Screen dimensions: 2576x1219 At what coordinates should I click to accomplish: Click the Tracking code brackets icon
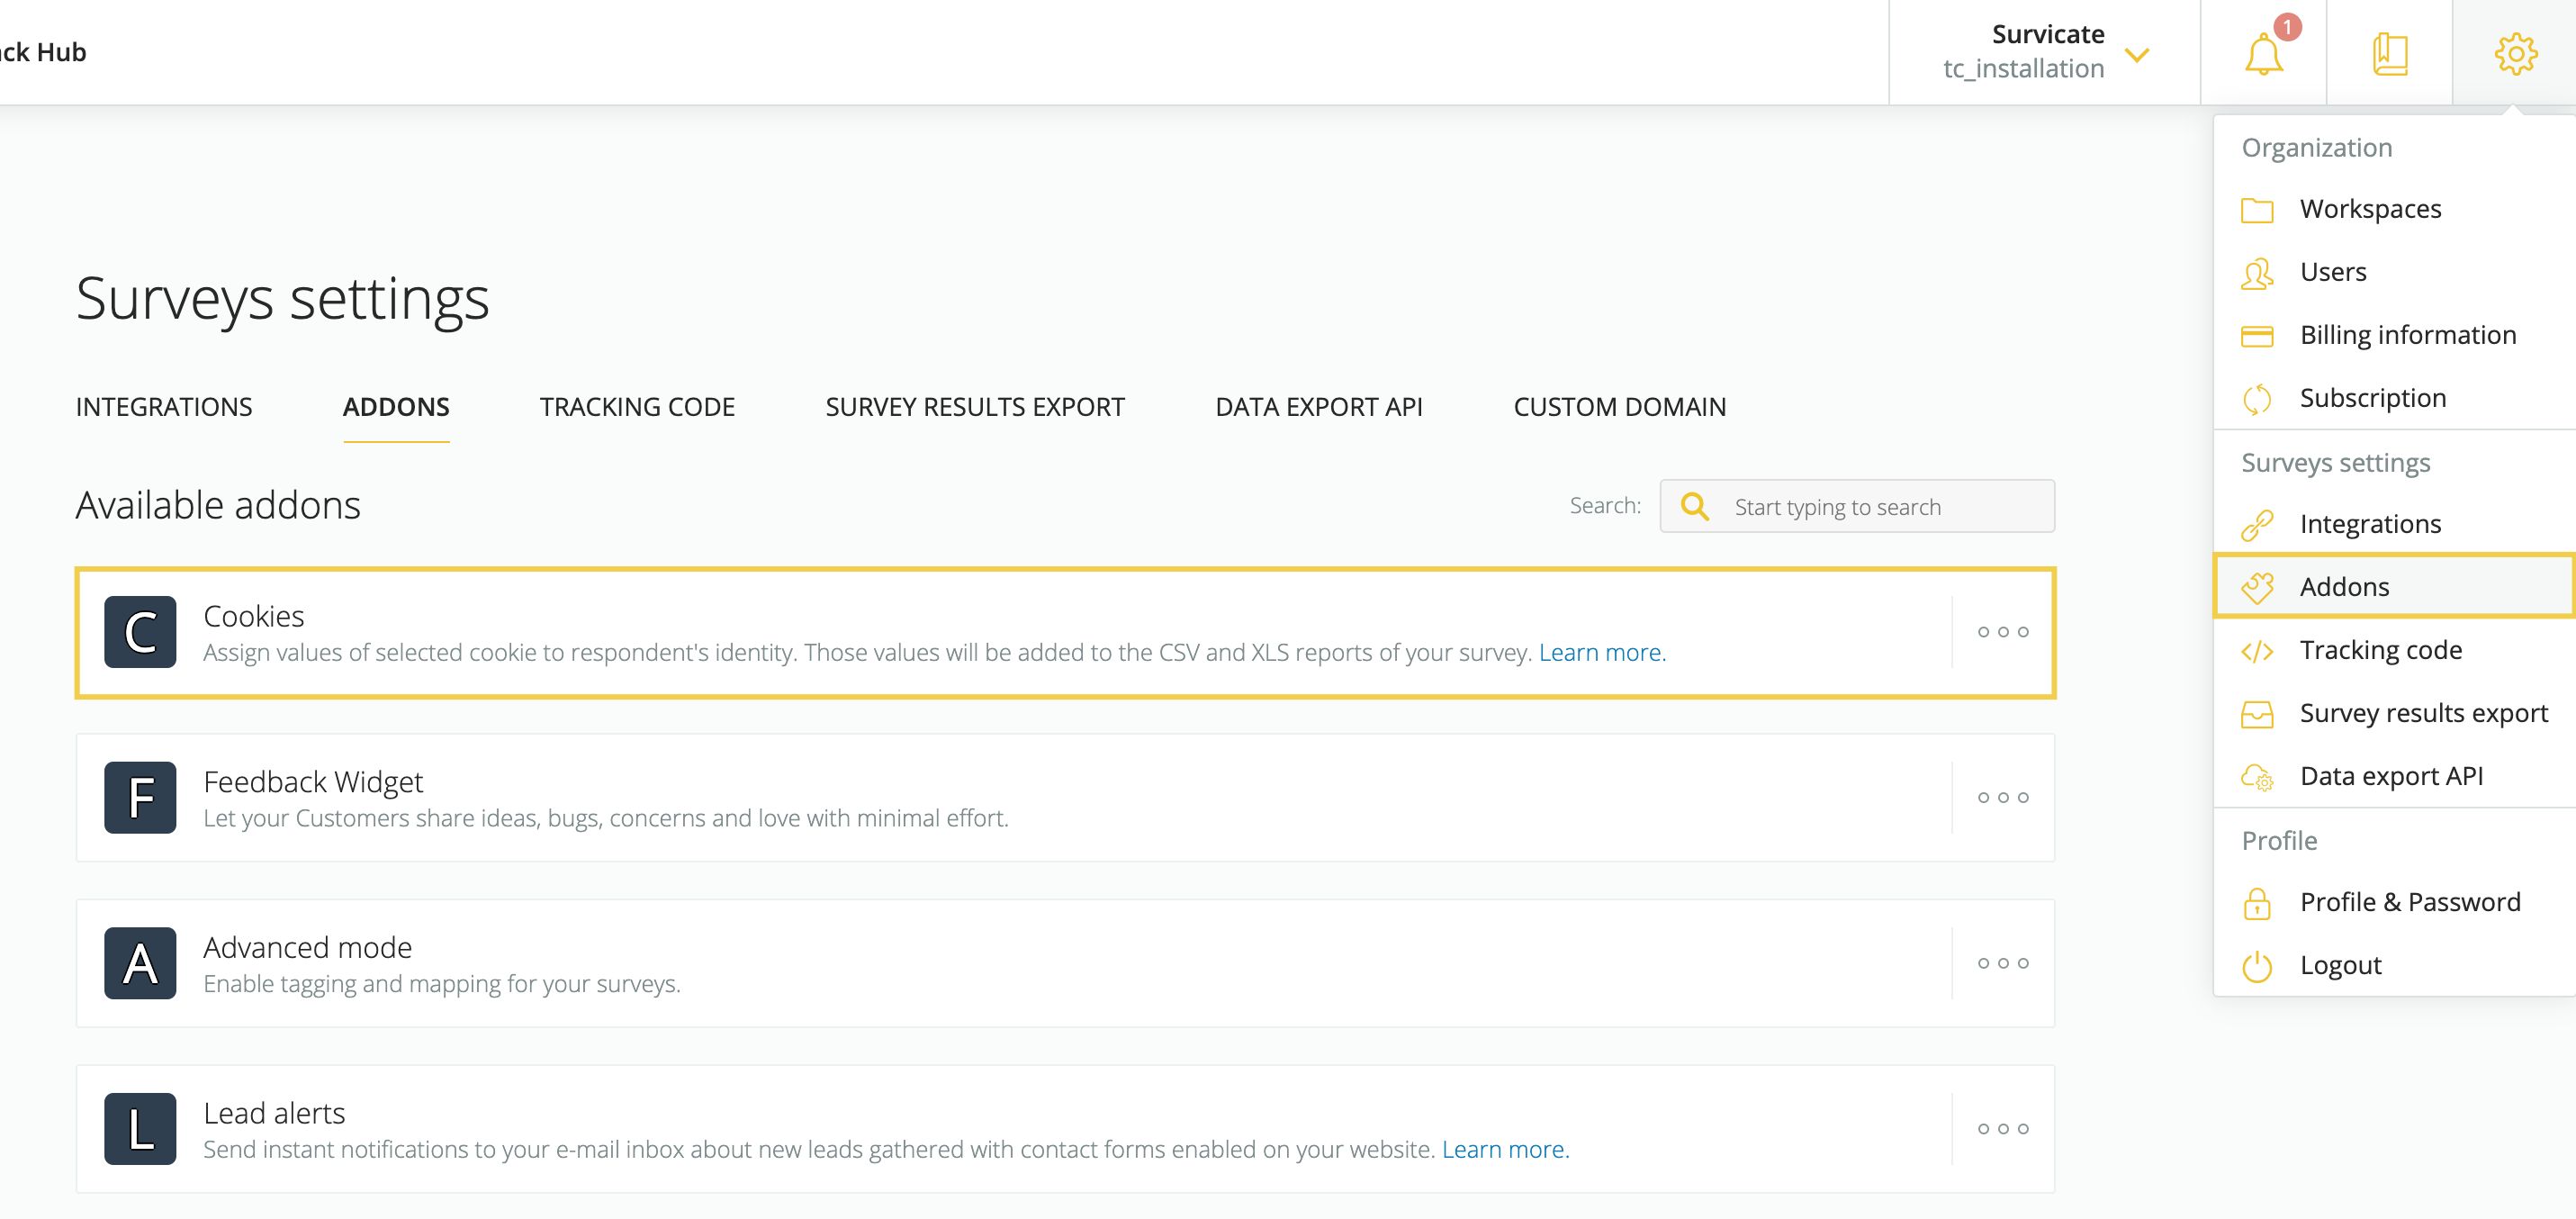2257,651
